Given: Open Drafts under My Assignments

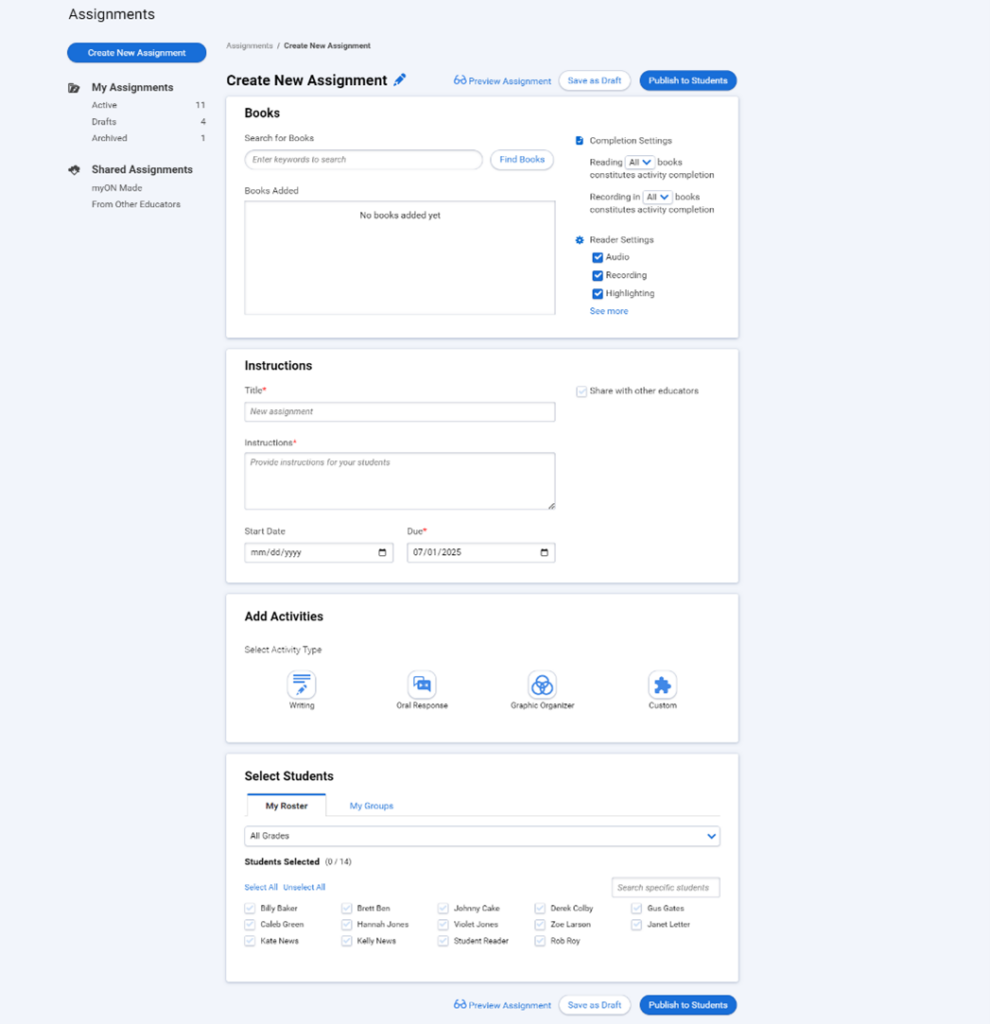Looking at the screenshot, I should (104, 122).
